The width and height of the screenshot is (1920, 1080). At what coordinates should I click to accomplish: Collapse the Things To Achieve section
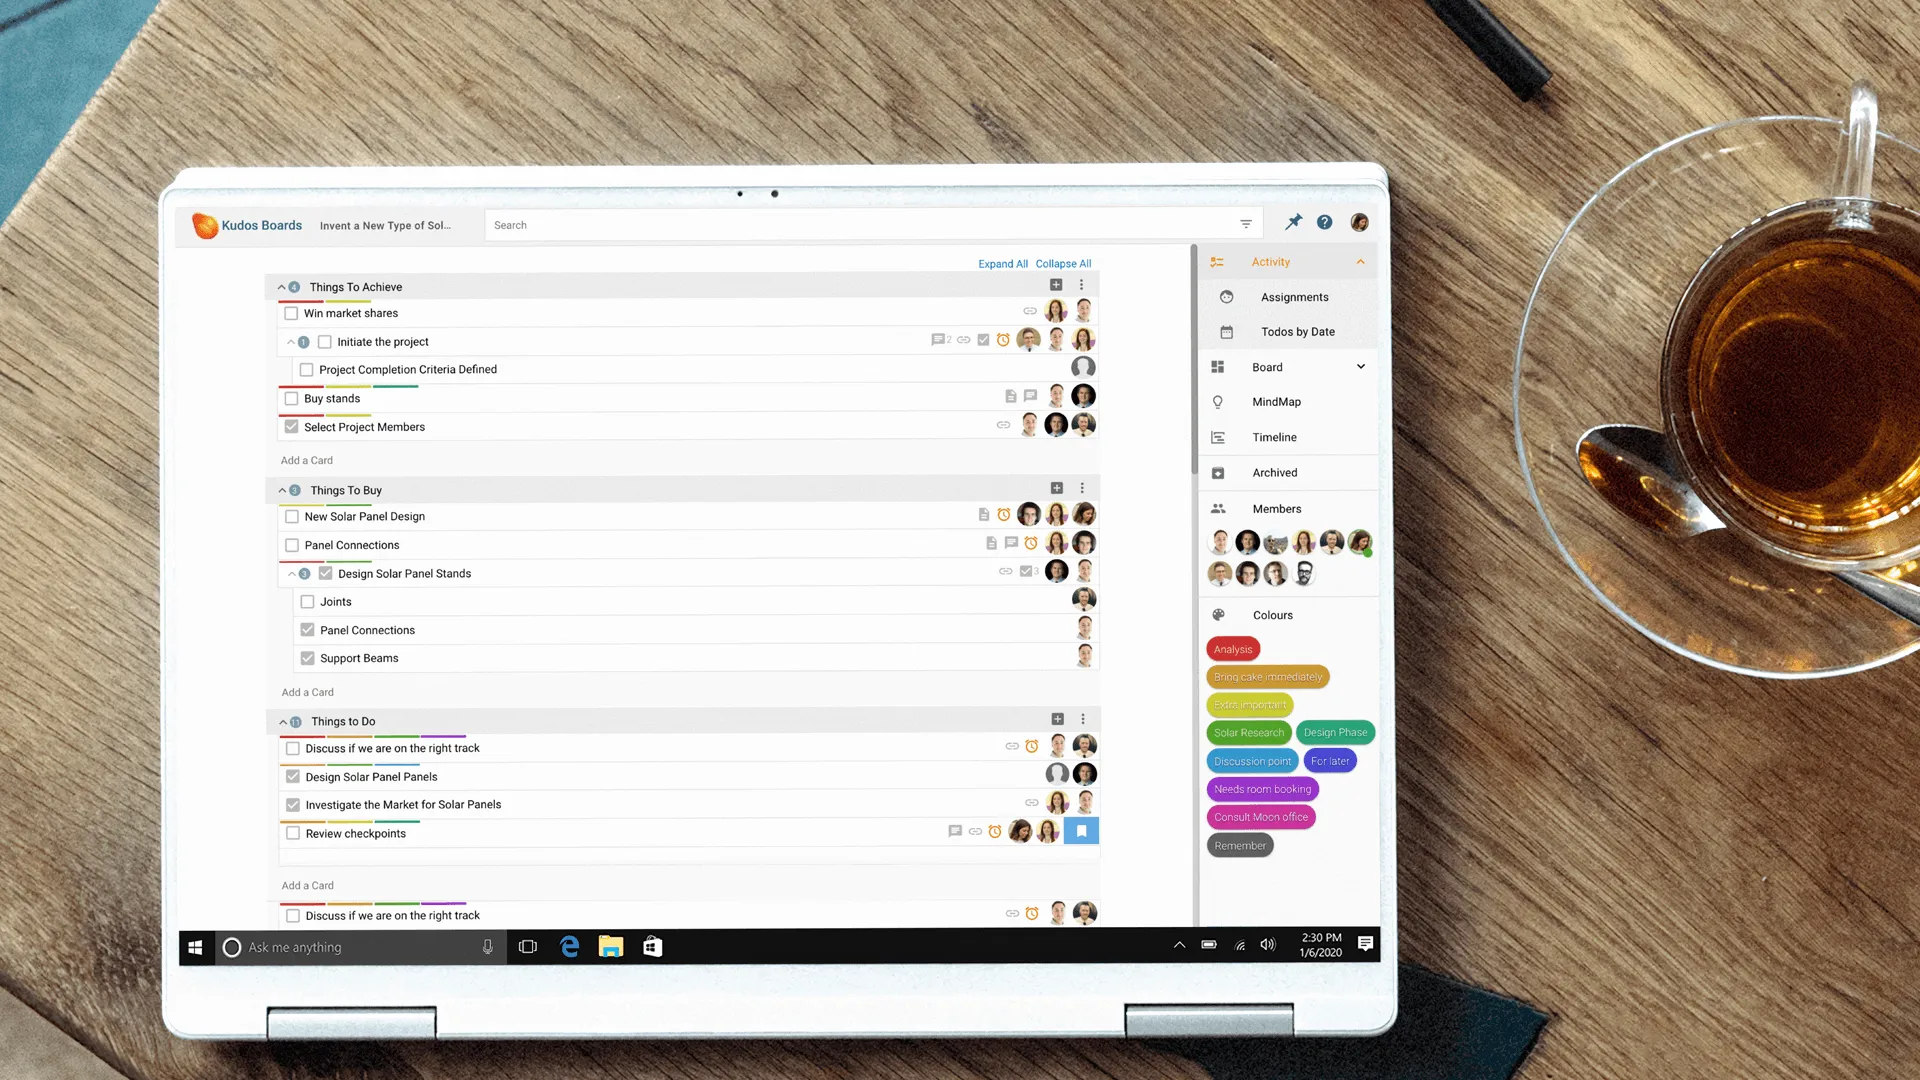point(281,287)
